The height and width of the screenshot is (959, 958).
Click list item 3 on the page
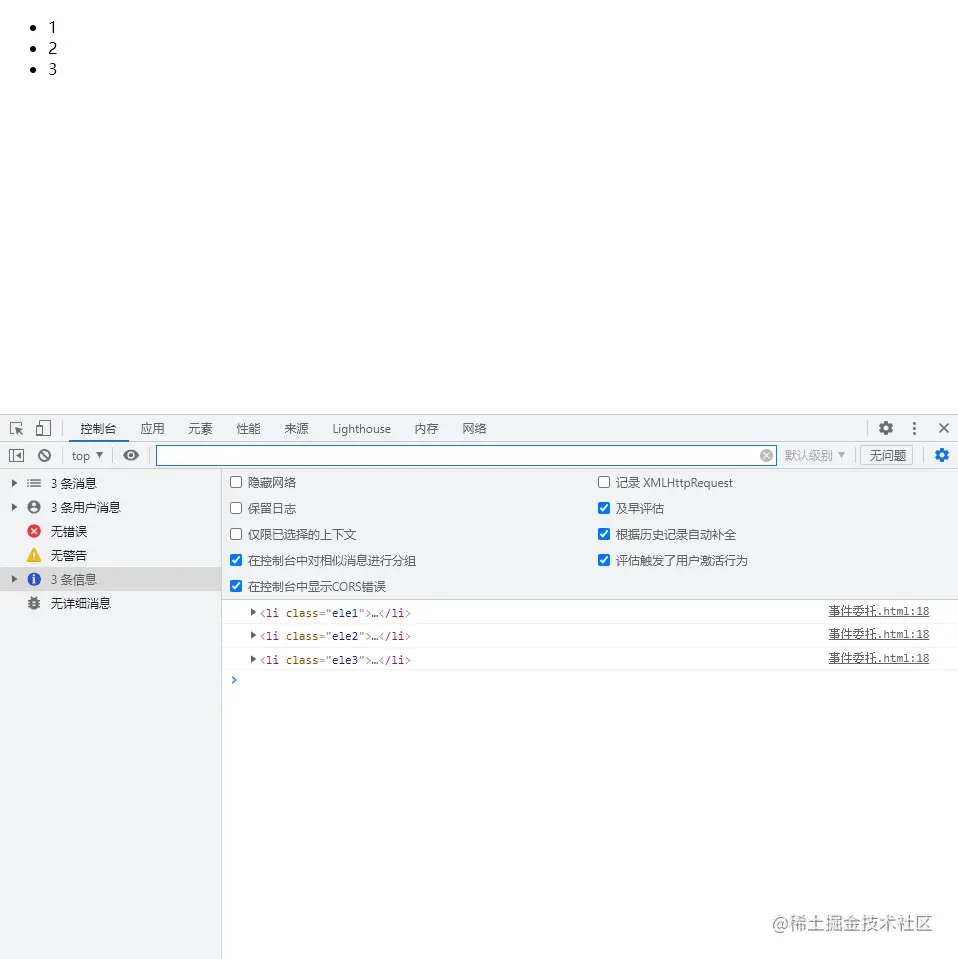tap(53, 69)
